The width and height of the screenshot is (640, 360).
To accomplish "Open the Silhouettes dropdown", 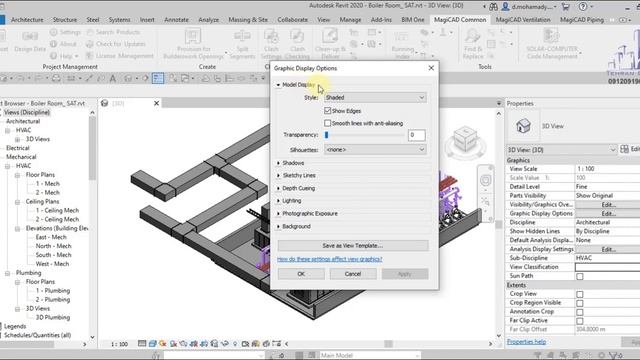I will tap(375, 150).
